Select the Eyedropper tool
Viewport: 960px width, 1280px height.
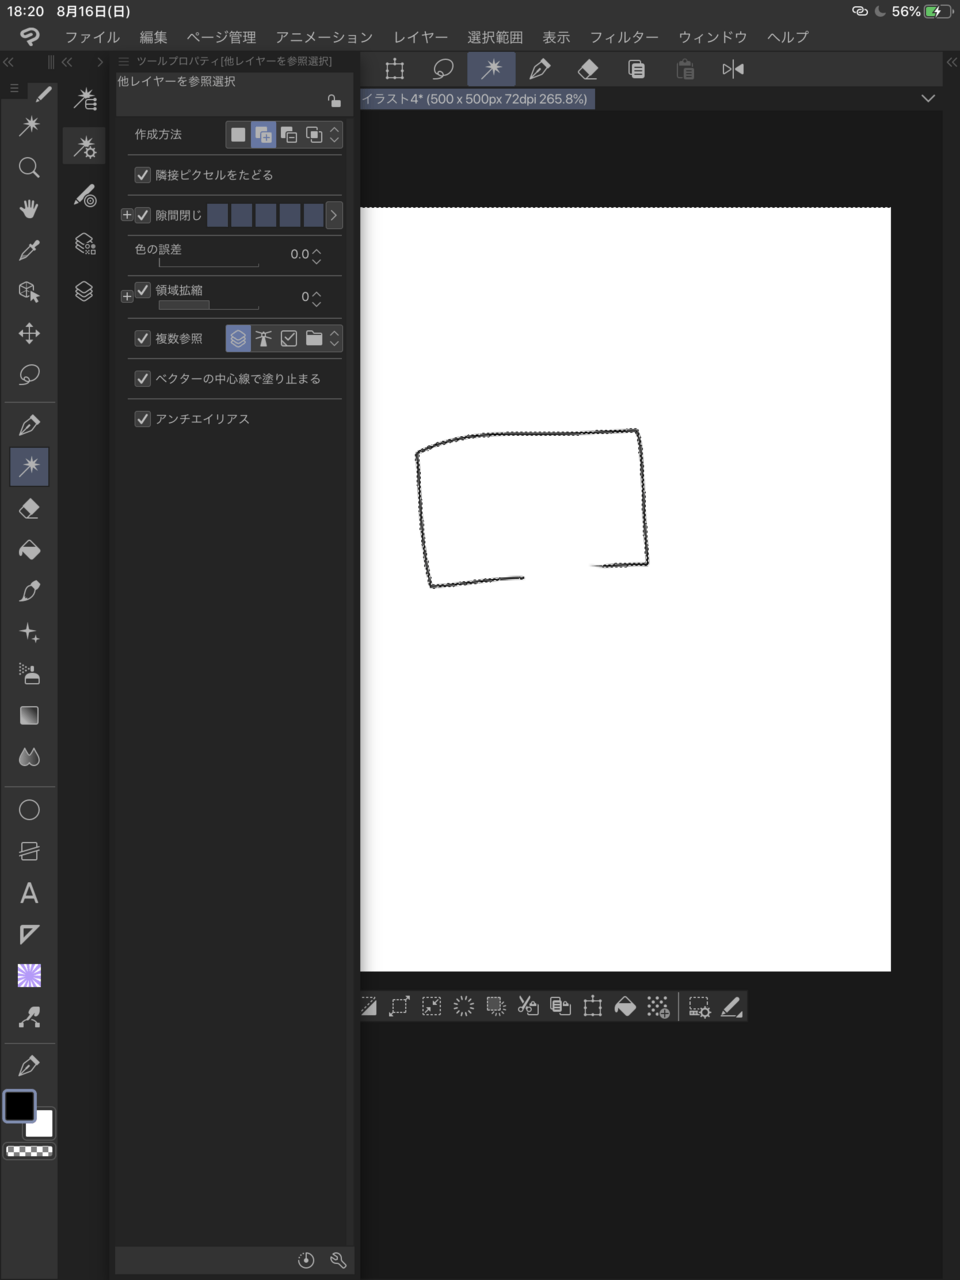pyautogui.click(x=29, y=250)
